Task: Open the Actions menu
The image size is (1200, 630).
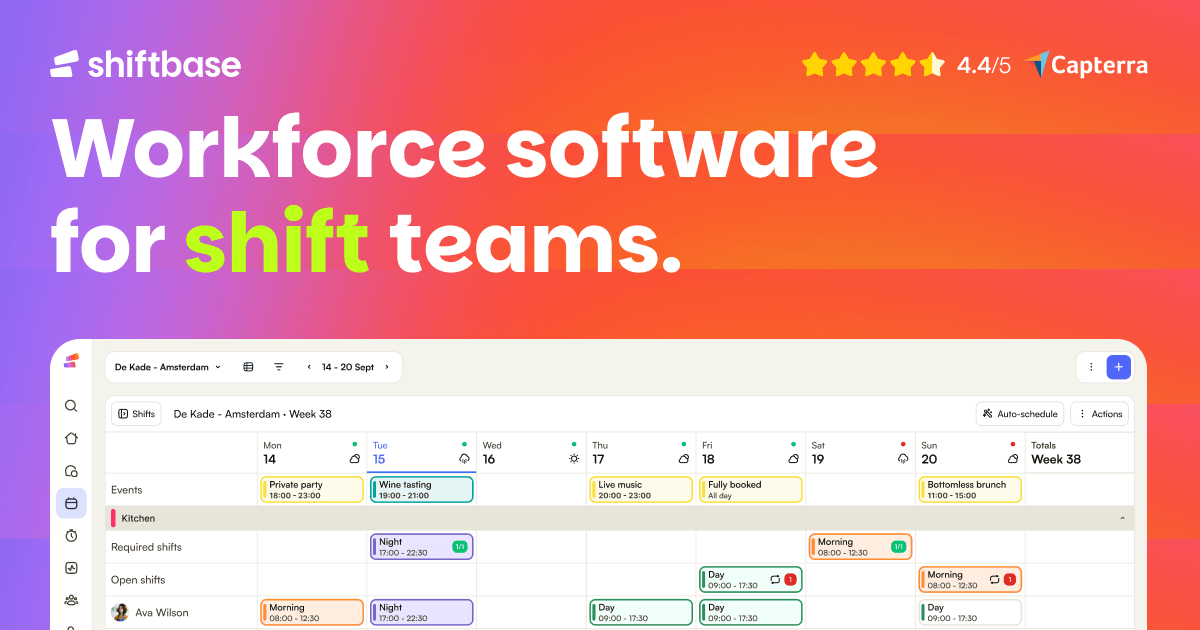Action: [1100, 414]
